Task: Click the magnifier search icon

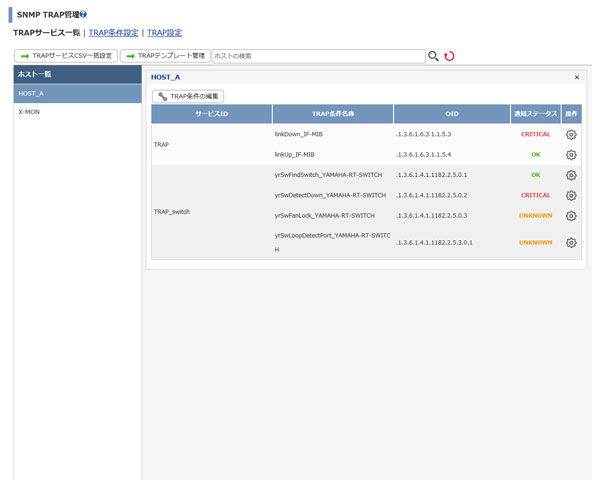Action: 433,56
